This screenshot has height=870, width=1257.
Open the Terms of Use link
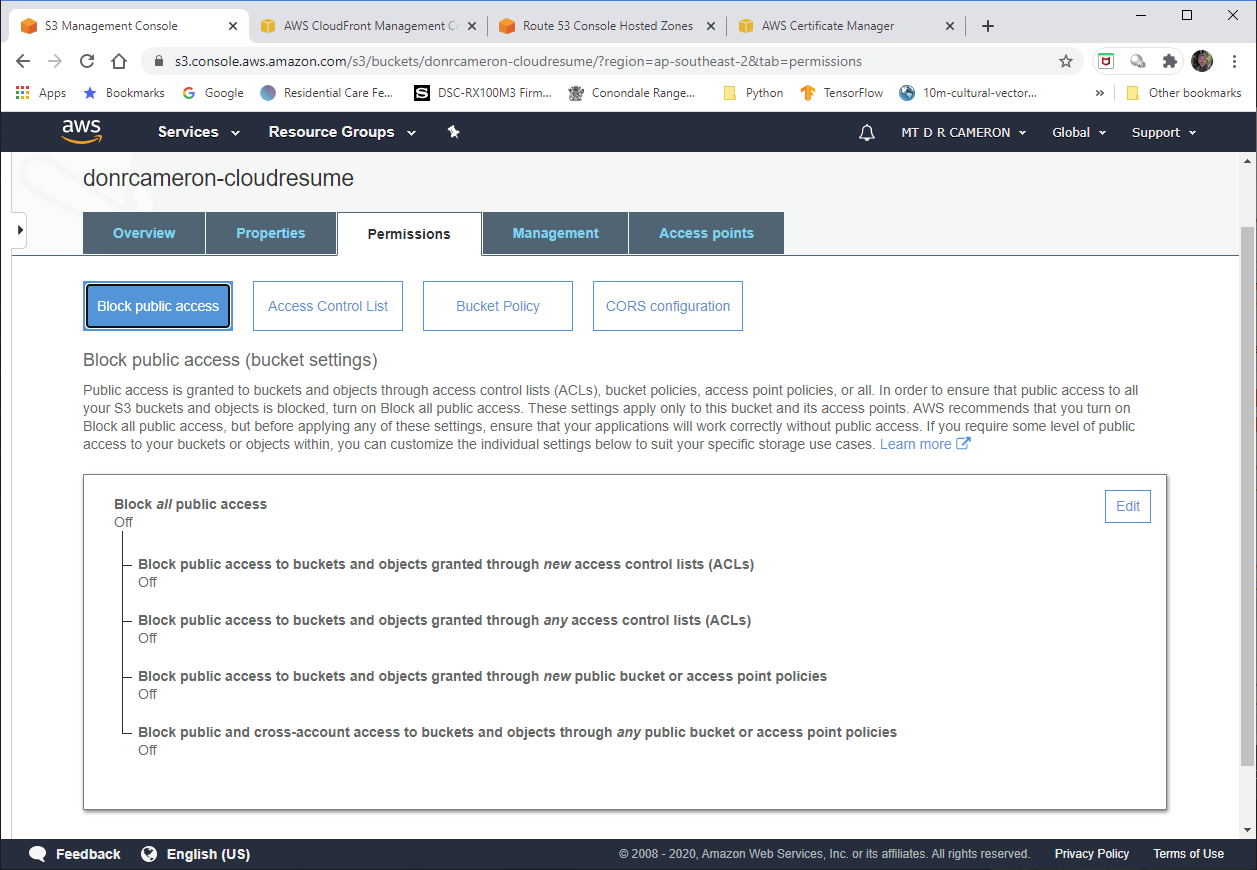coord(1188,854)
